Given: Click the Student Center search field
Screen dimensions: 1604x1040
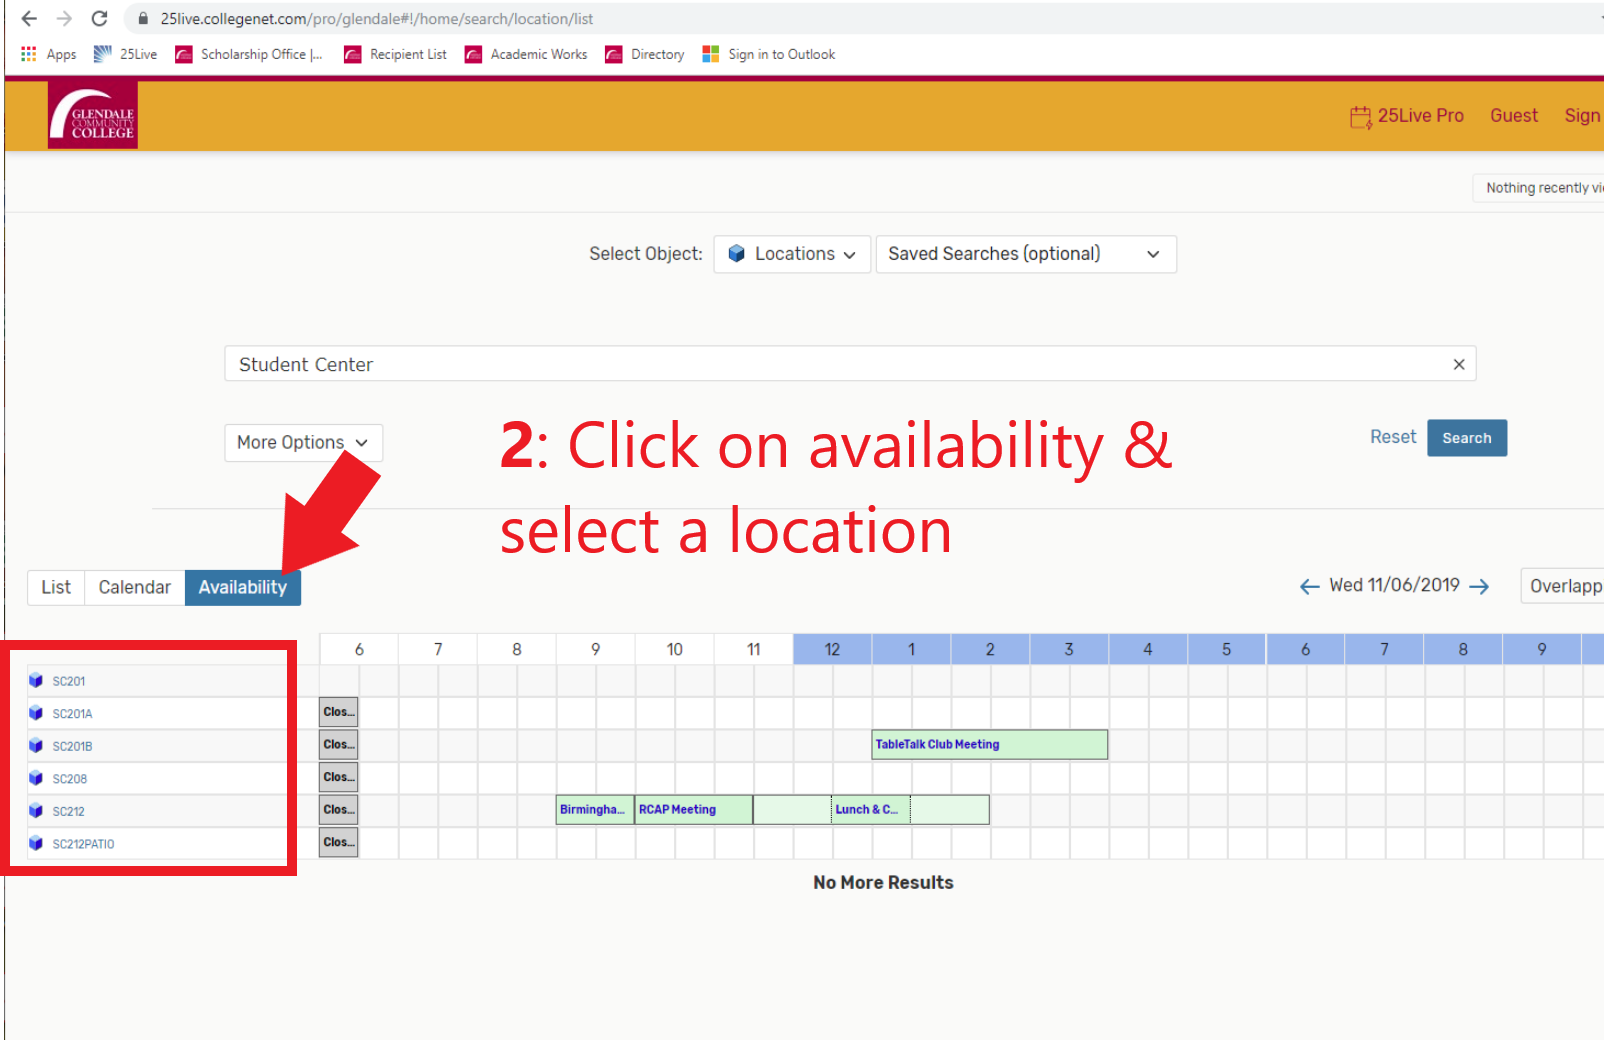Looking at the screenshot, I should [x=850, y=364].
